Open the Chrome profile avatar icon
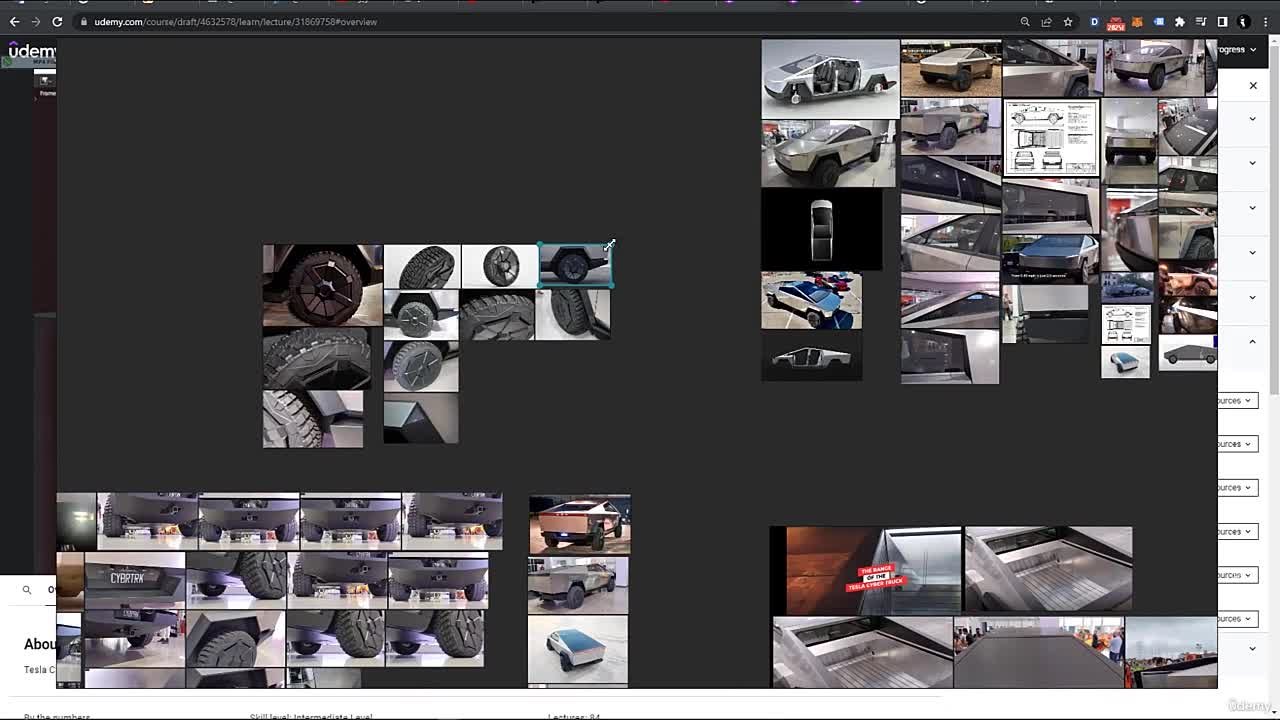This screenshot has height=720, width=1280. [x=1241, y=22]
